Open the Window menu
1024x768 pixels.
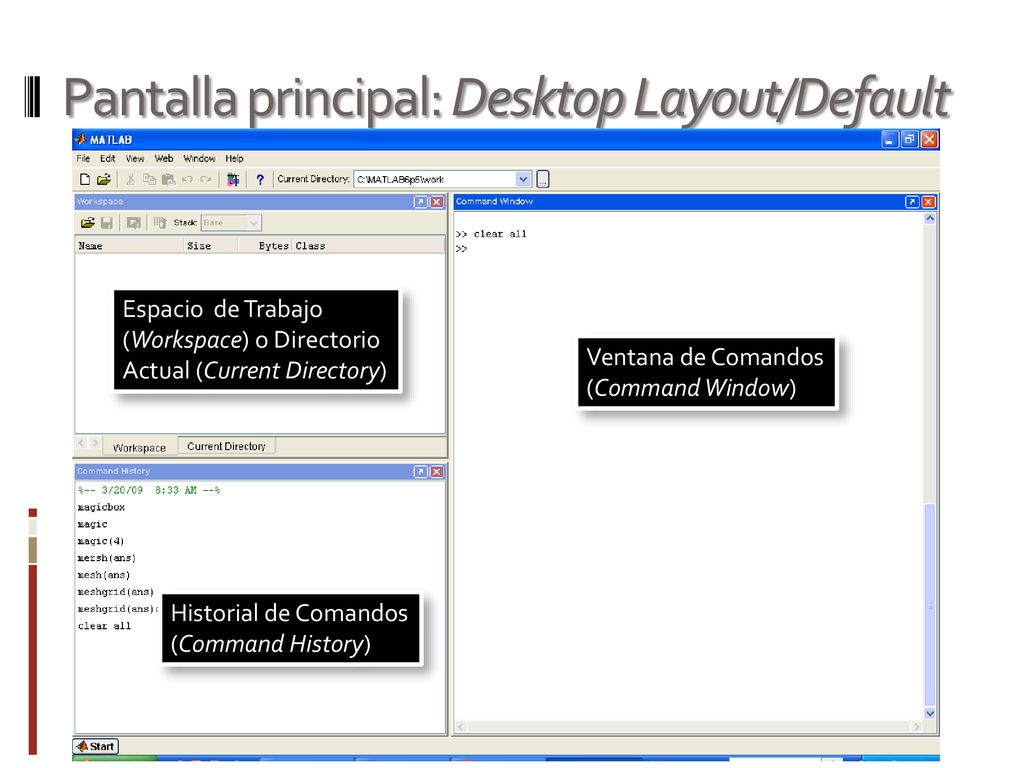[199, 159]
